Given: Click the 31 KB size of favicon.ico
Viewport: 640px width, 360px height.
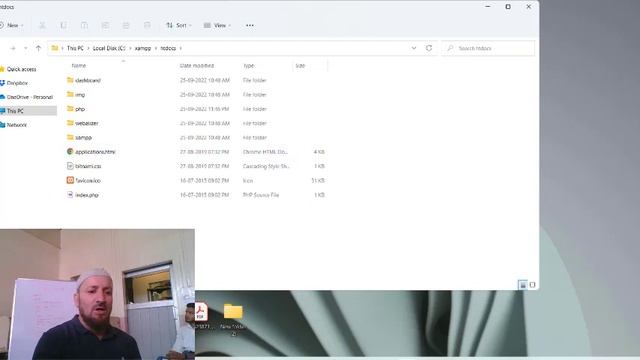Looking at the screenshot, I should [x=318, y=180].
